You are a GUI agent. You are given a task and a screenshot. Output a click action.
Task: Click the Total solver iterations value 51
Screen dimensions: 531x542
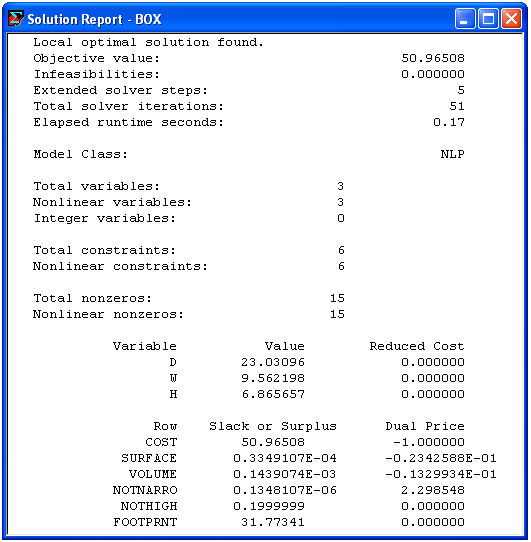pyautogui.click(x=457, y=106)
